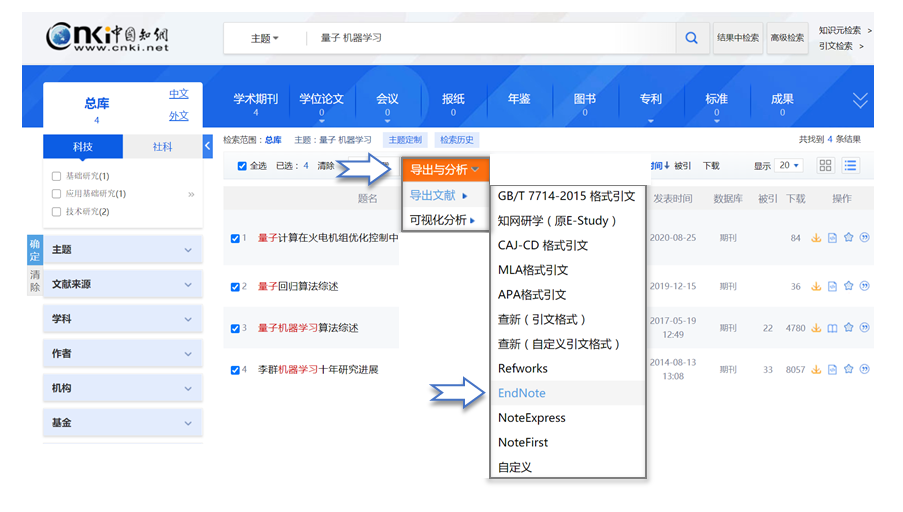
Task: Click 清除 to clear selections
Action: 325,166
